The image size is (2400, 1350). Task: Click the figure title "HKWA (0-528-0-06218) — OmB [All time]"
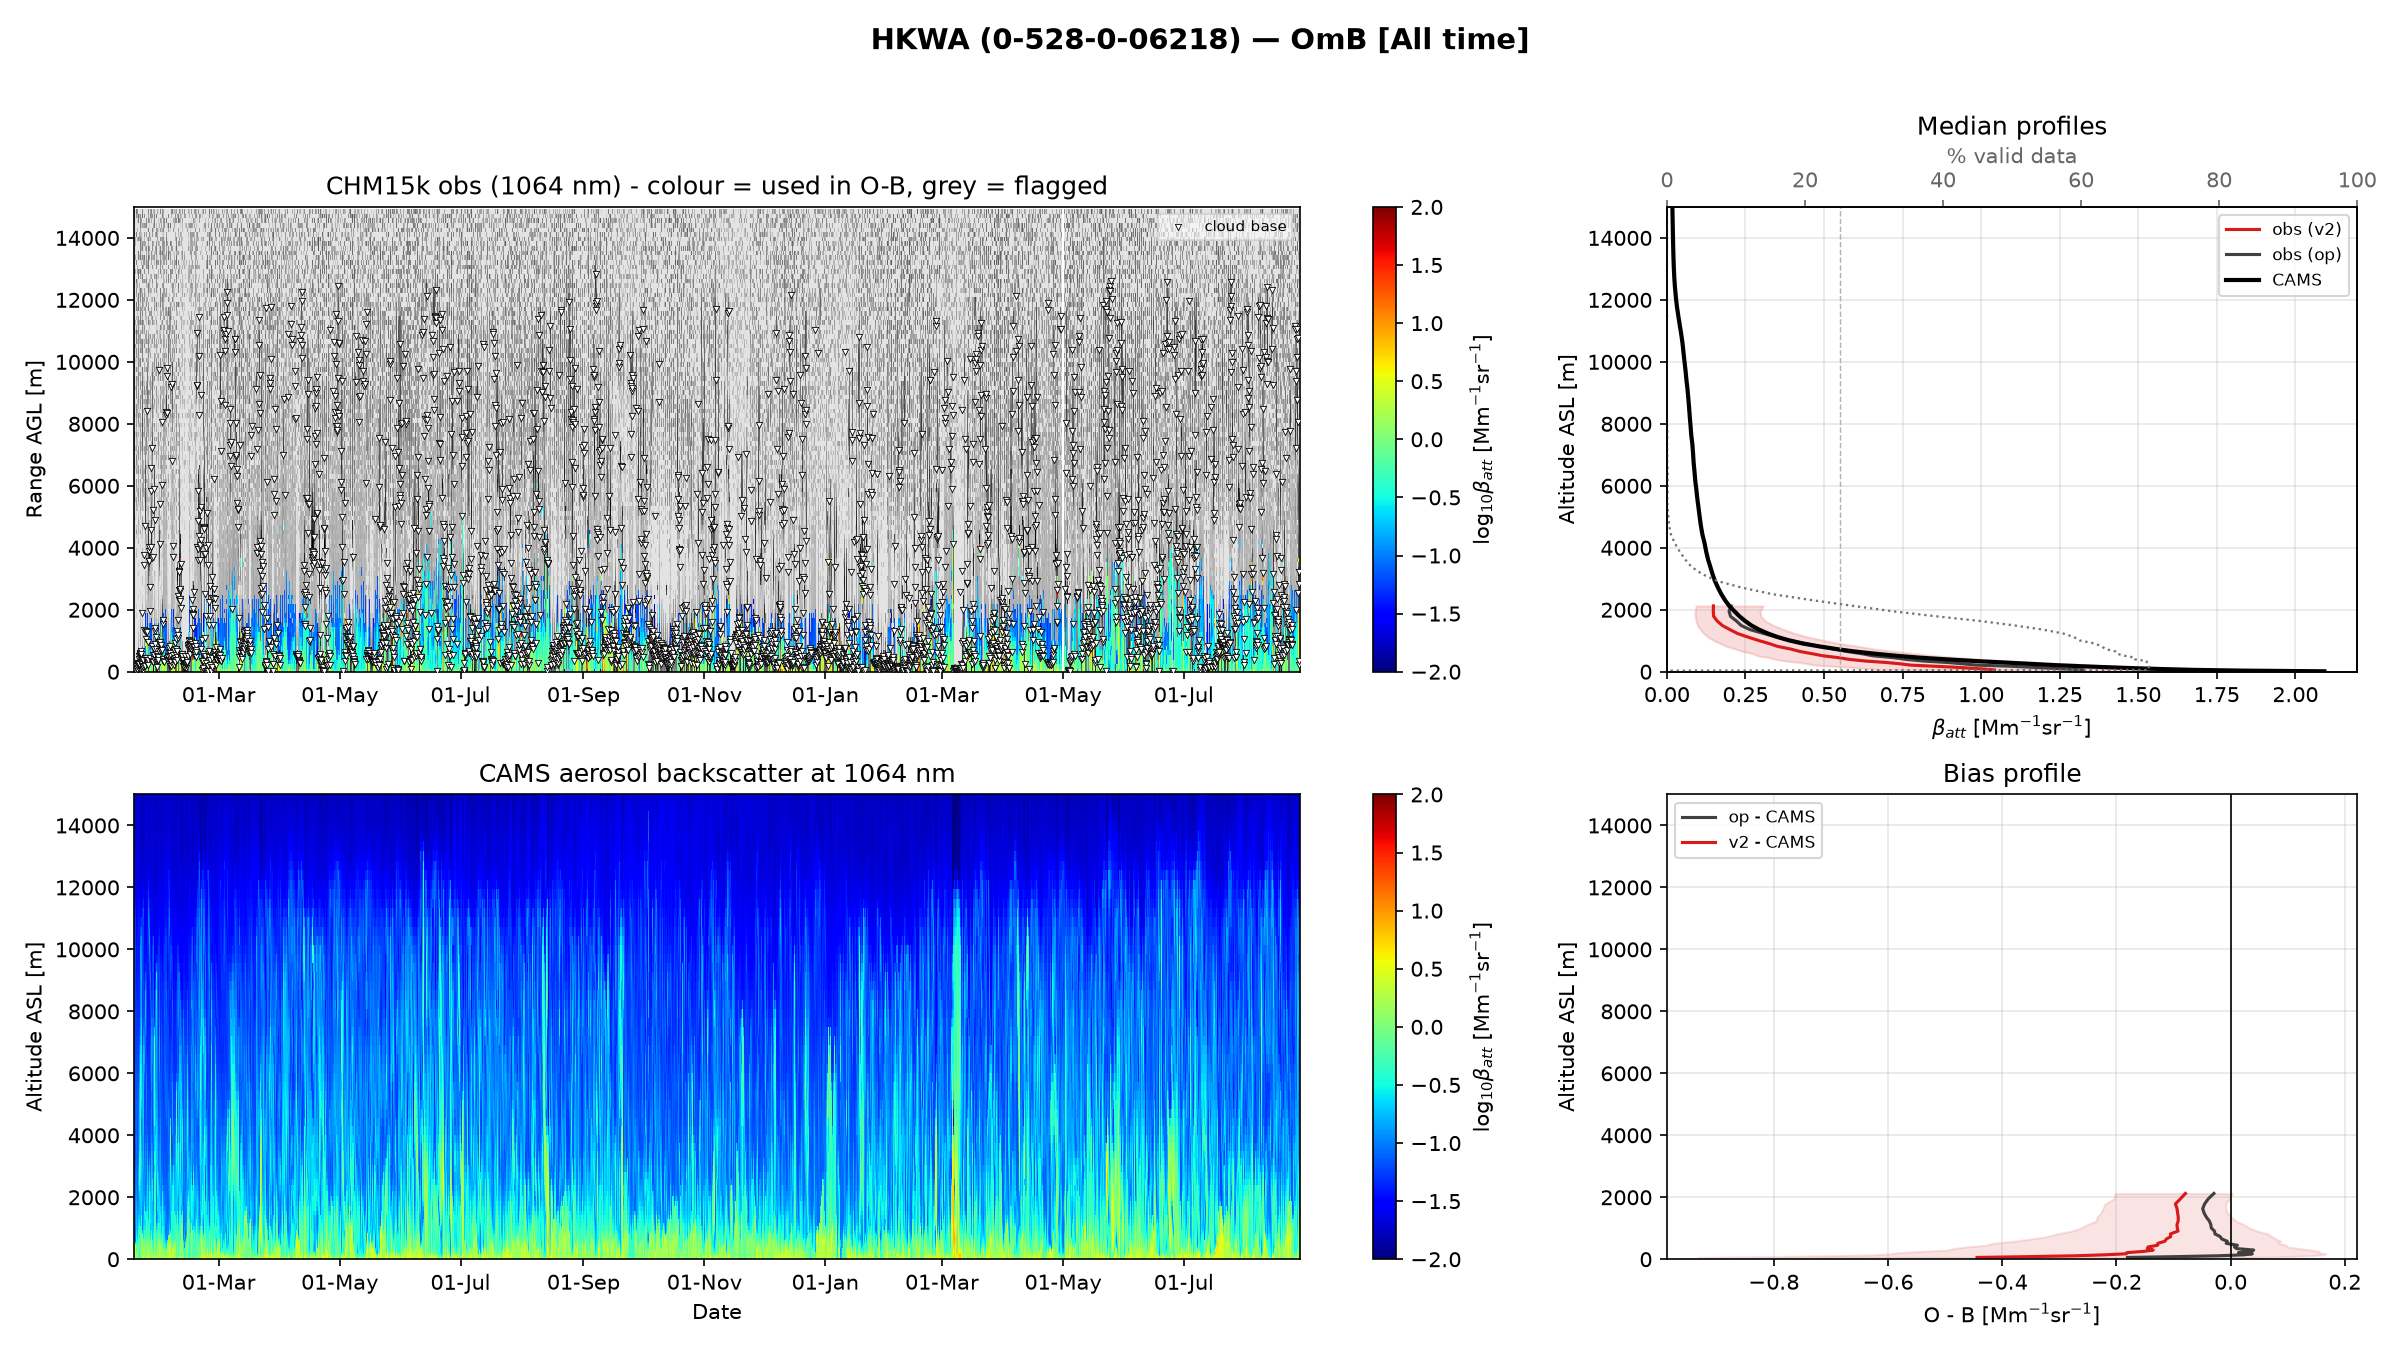1200,40
